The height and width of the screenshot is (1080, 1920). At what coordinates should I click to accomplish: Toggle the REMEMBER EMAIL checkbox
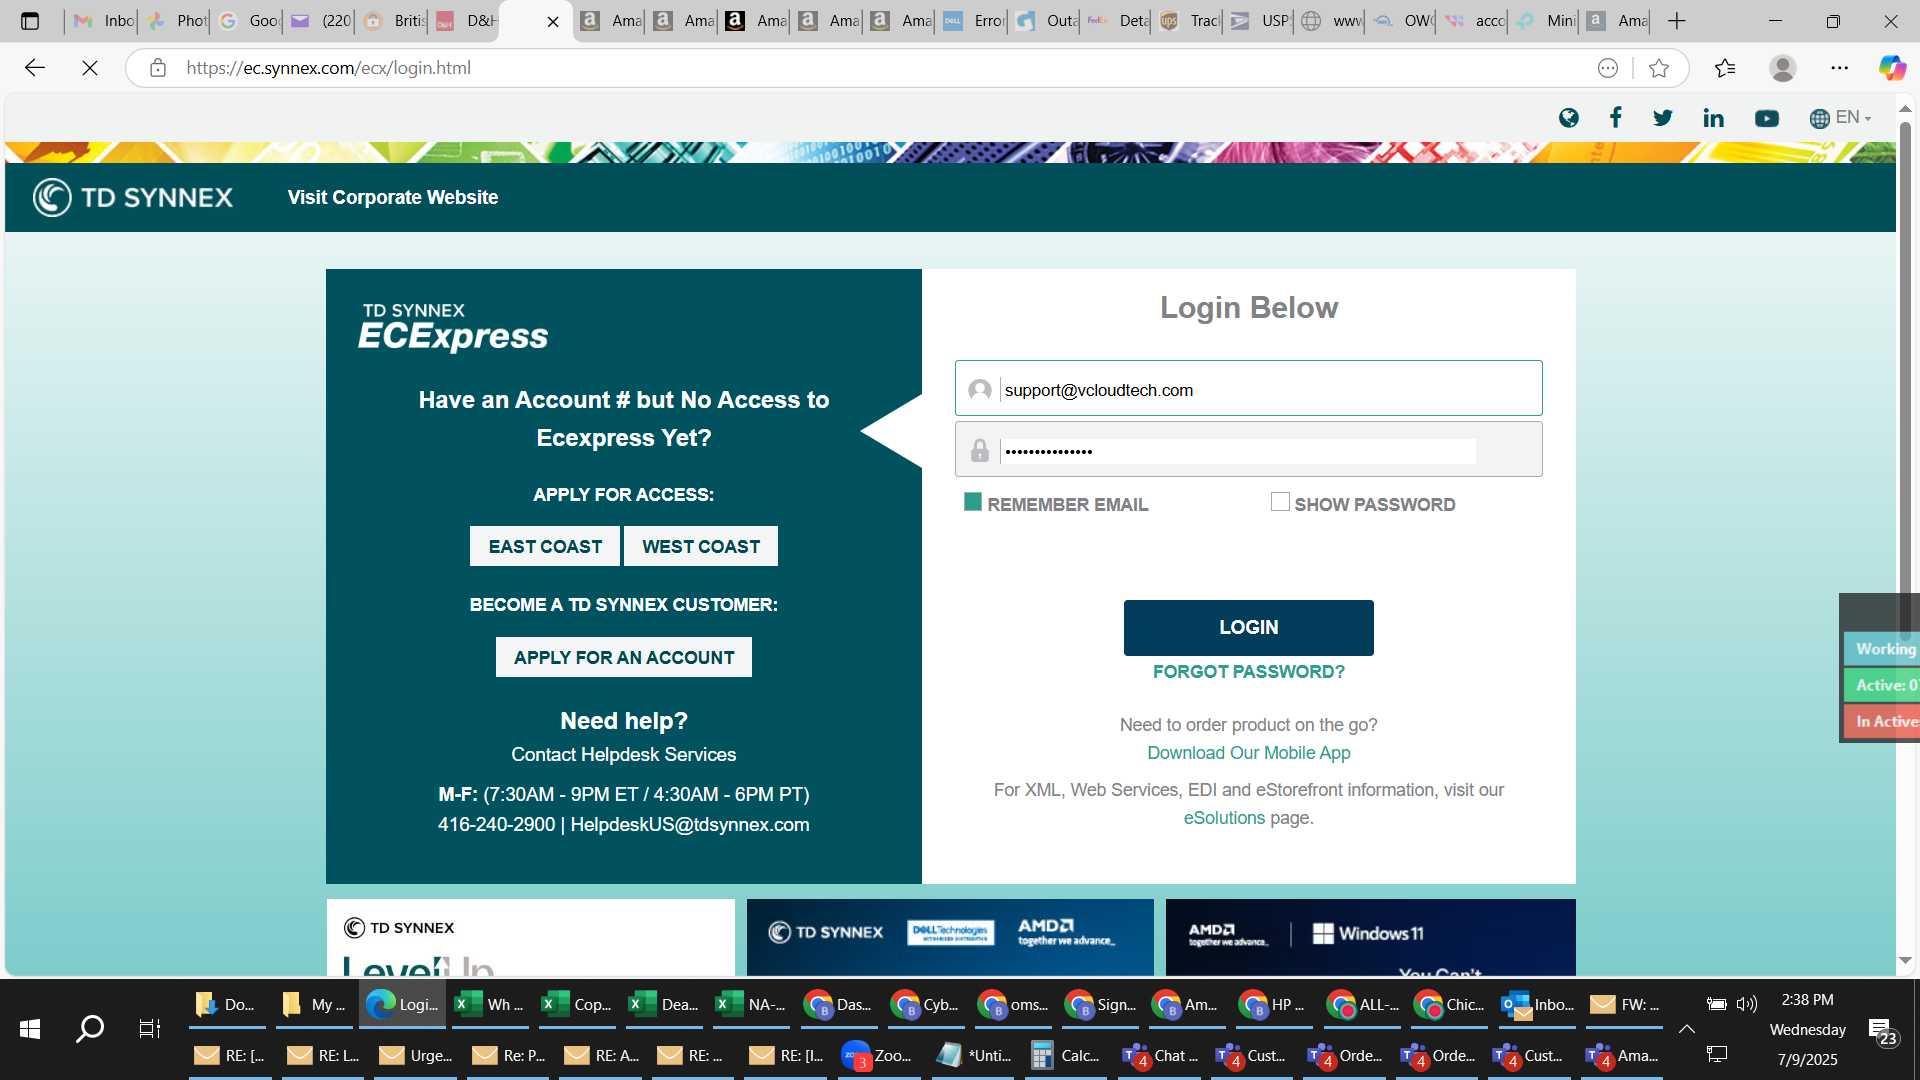coord(972,502)
